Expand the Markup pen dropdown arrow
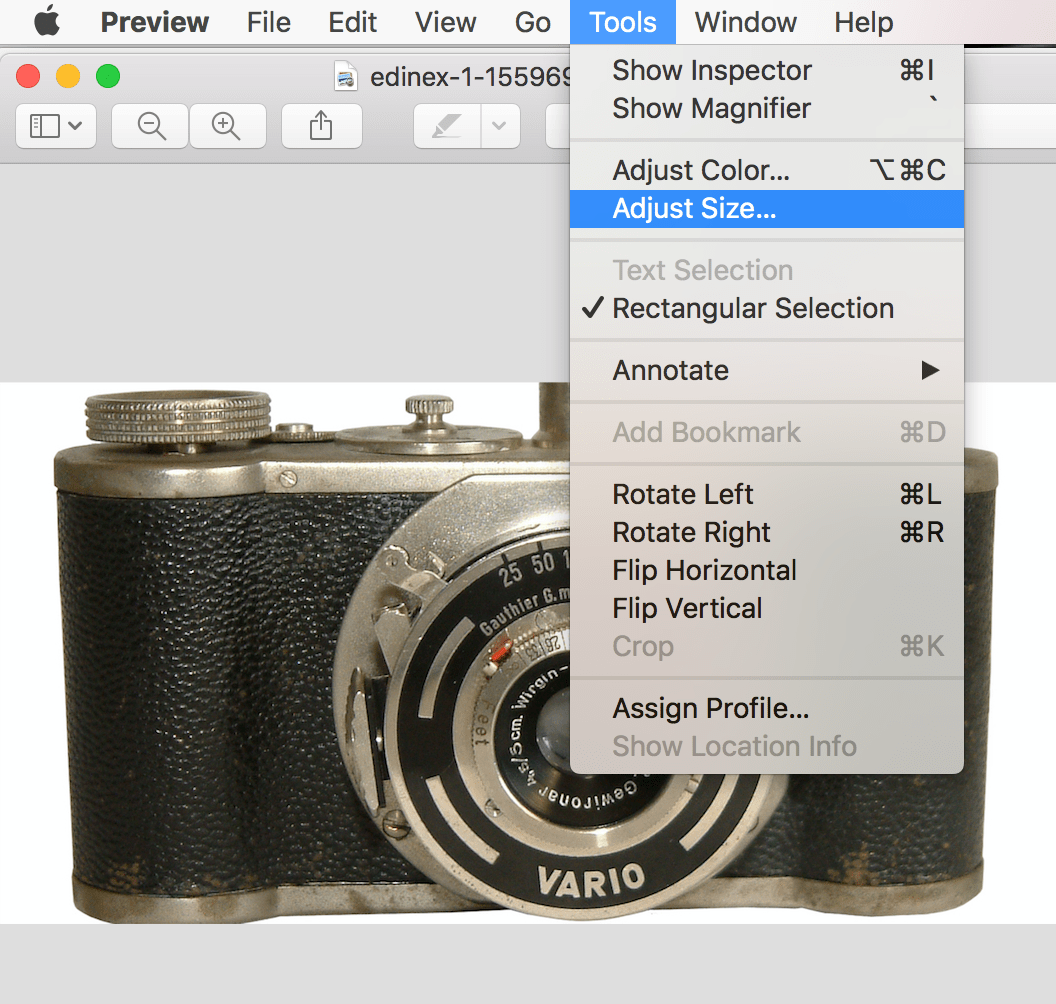The image size is (1056, 1004). point(500,126)
